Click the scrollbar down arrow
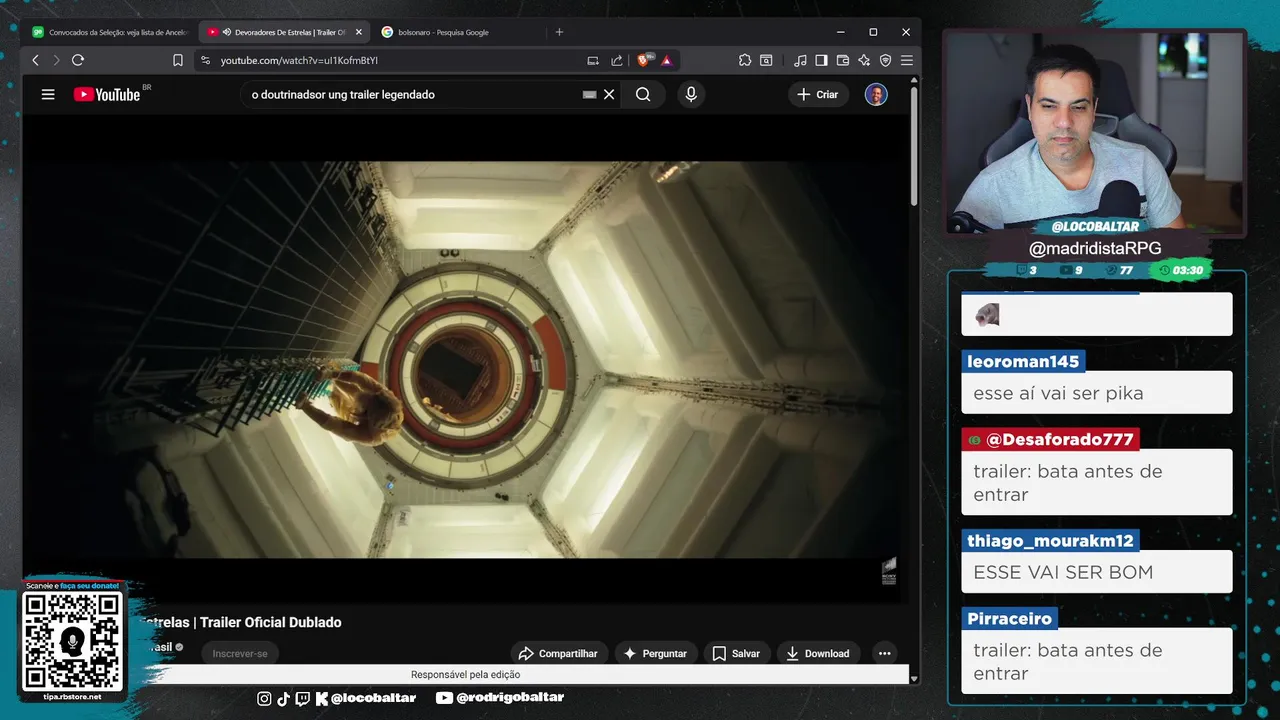This screenshot has height=720, width=1280. [x=914, y=678]
